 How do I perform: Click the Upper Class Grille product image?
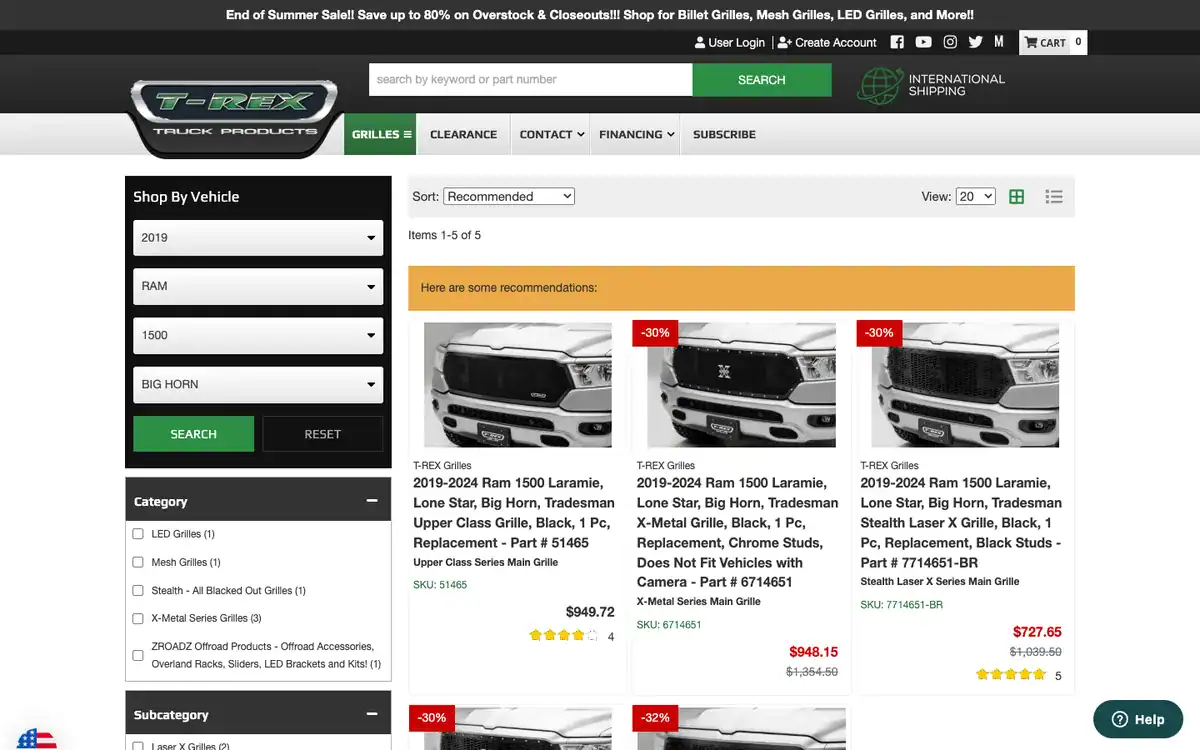[x=517, y=385]
